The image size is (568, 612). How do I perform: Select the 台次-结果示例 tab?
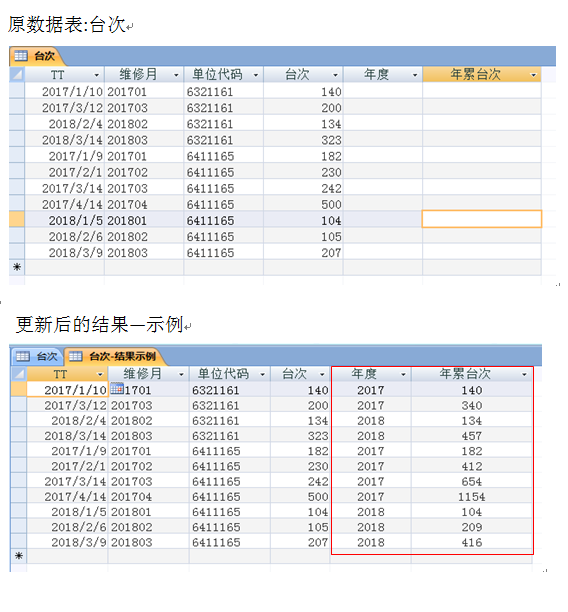(x=113, y=356)
